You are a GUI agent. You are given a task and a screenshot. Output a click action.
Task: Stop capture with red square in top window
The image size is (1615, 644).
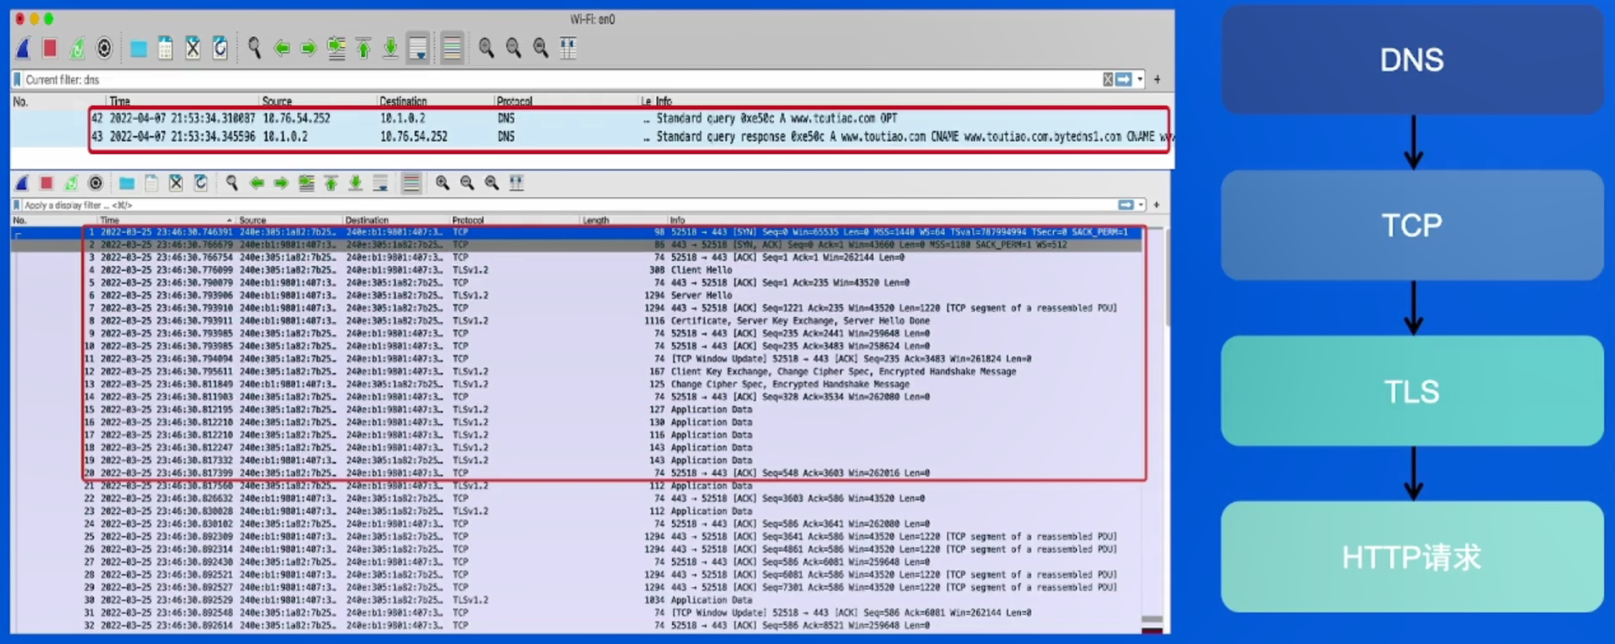(x=50, y=48)
